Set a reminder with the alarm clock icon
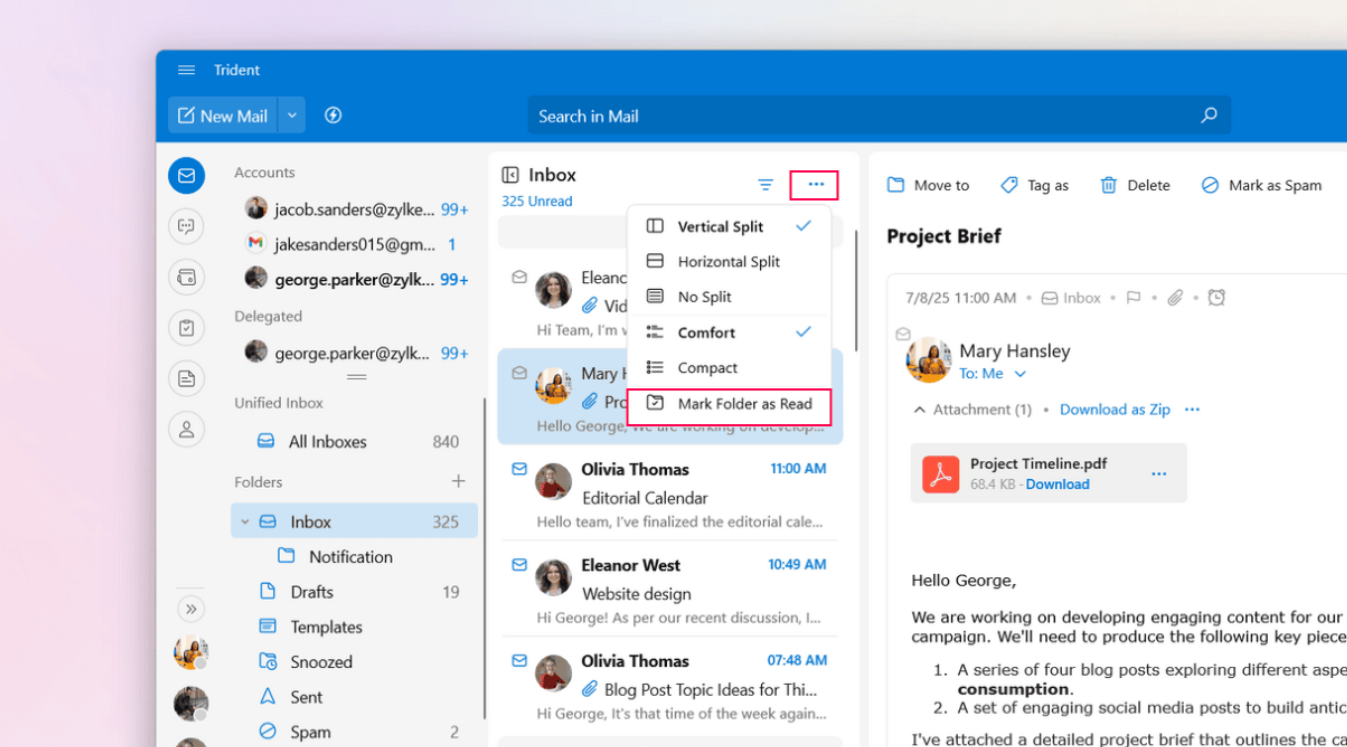 click(1216, 297)
